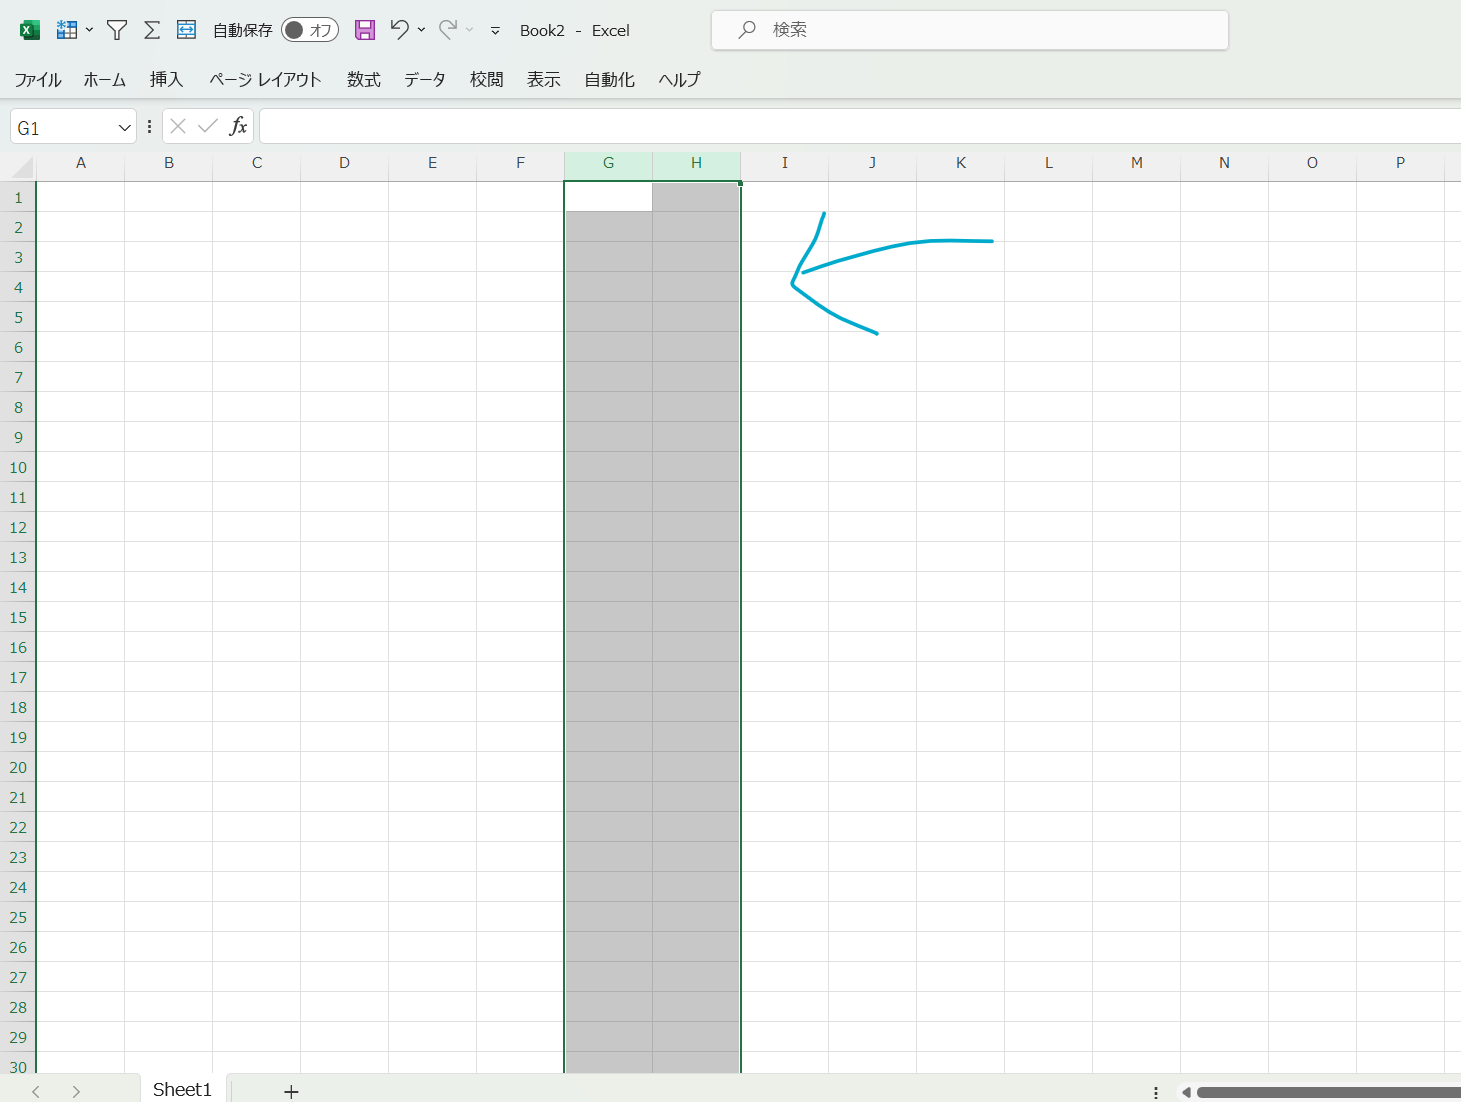This screenshot has width=1461, height=1102.
Task: Click the Insert Function fx icon
Action: click(238, 126)
